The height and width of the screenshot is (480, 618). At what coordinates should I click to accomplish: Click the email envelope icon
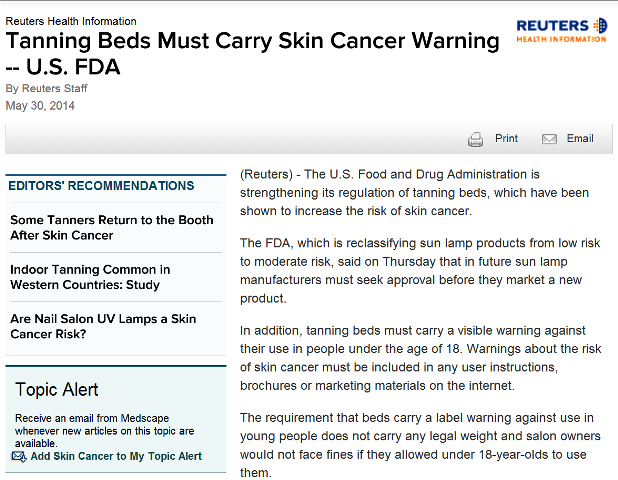(x=549, y=139)
